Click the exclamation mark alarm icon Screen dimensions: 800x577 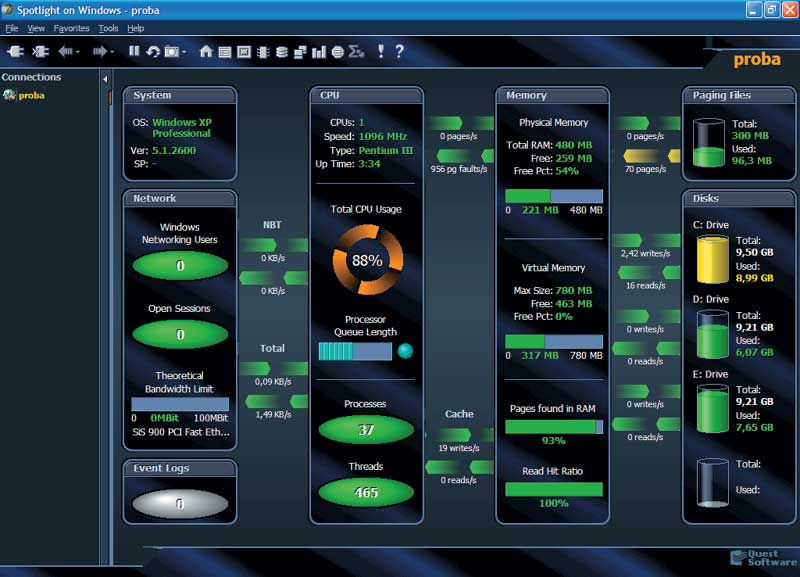(381, 51)
